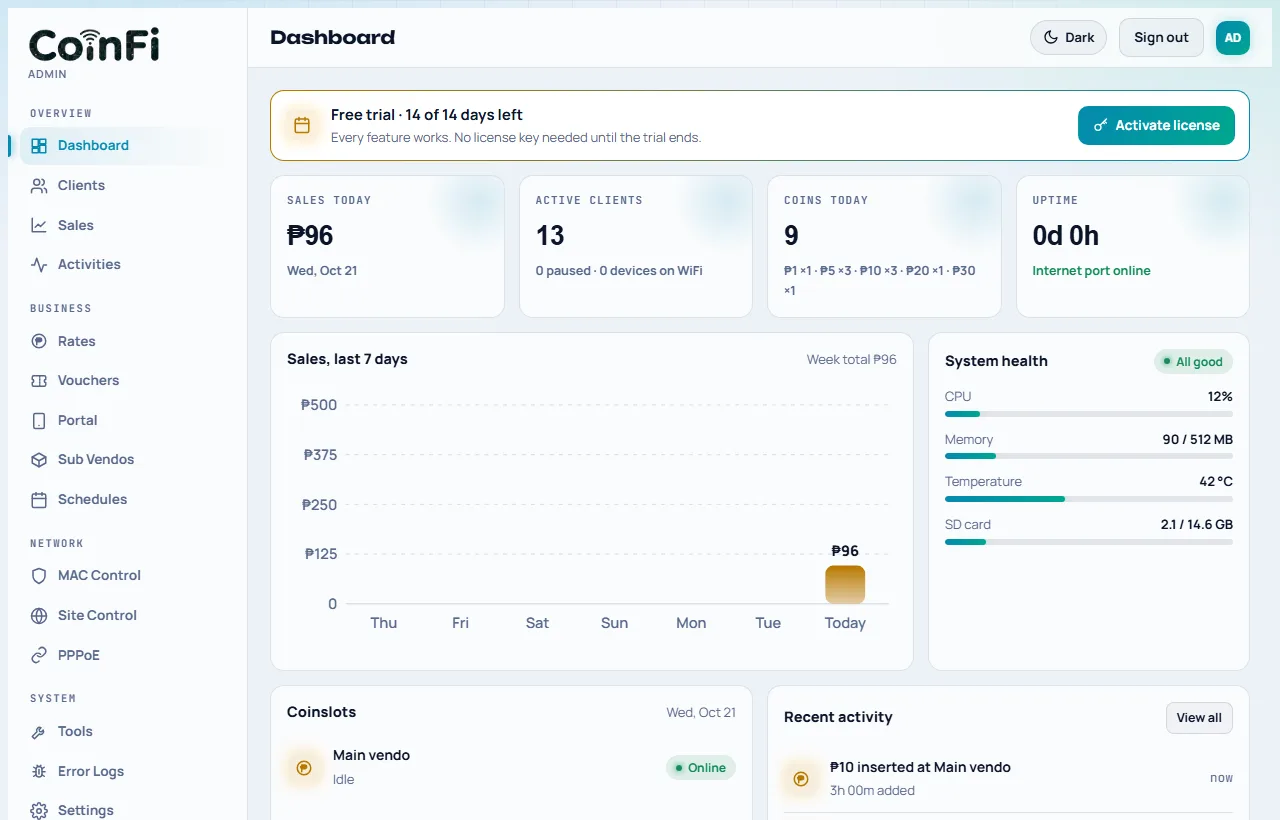Click the Dashboard grid icon in sidebar
The height and width of the screenshot is (820, 1280).
pos(39,146)
